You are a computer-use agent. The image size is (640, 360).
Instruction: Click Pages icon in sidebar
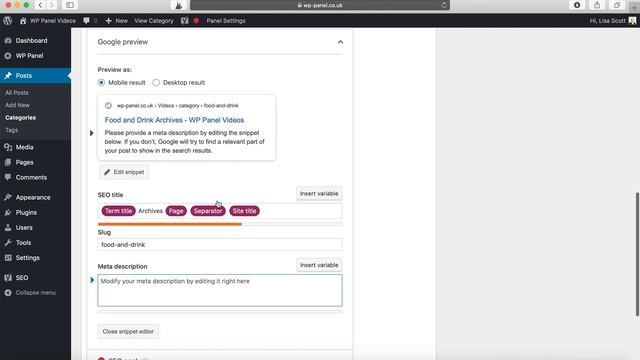pyautogui.click(x=8, y=162)
